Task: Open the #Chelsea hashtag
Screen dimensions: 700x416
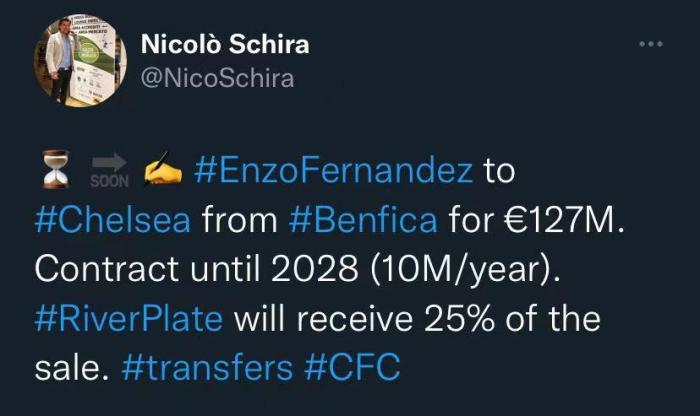Action: (112, 220)
